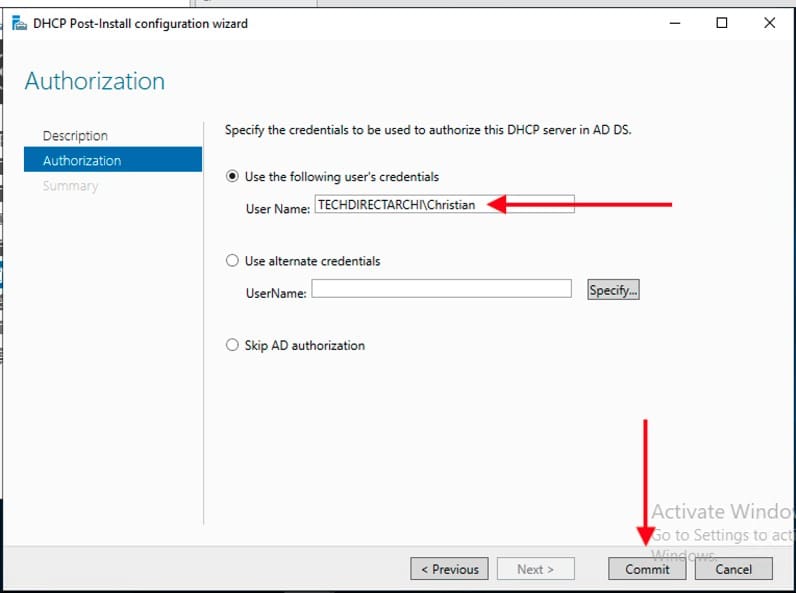Click the large Authorization page heading
Screen dimensions: 796x593
coord(95,81)
